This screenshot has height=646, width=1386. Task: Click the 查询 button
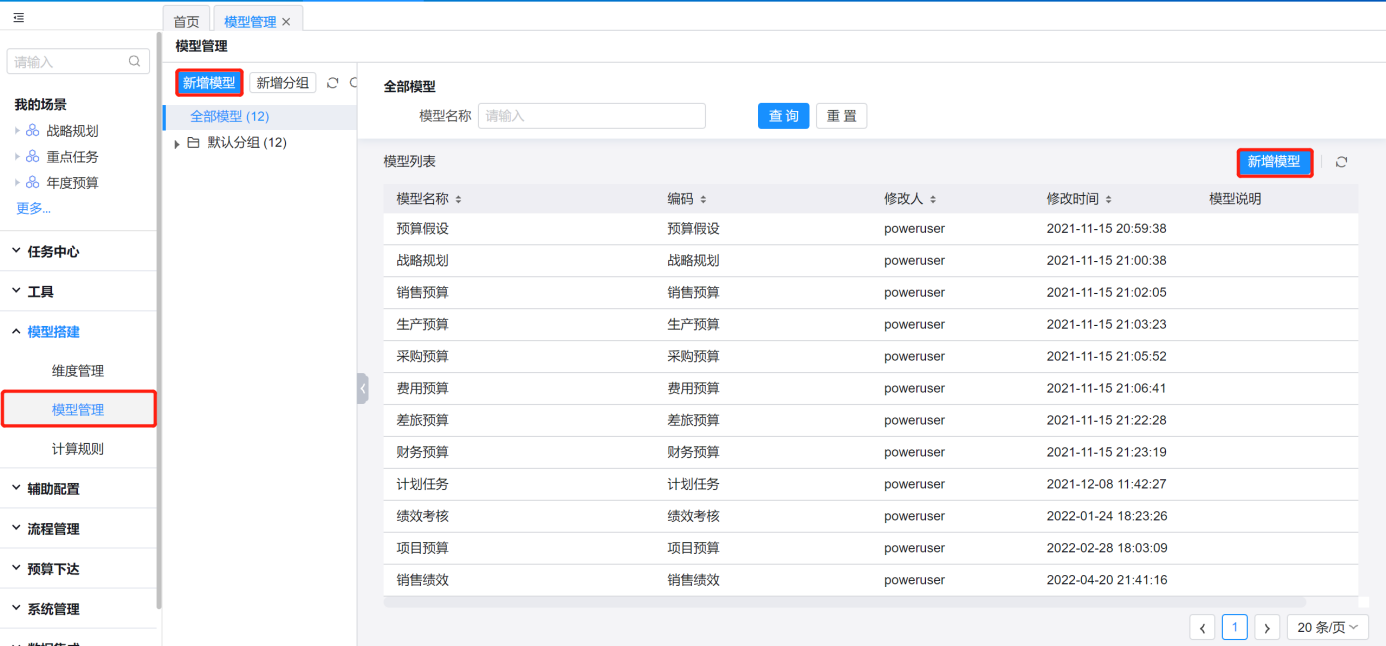pos(783,116)
